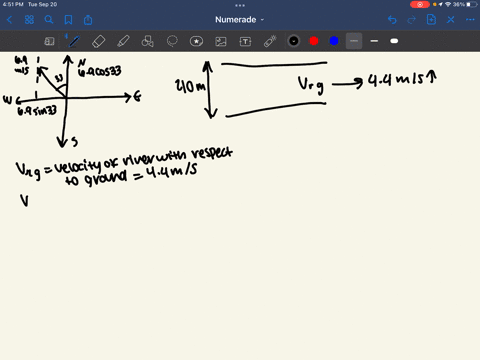This screenshot has width=480, height=360.
Task: Select the Image insert tool
Action: [221, 41]
